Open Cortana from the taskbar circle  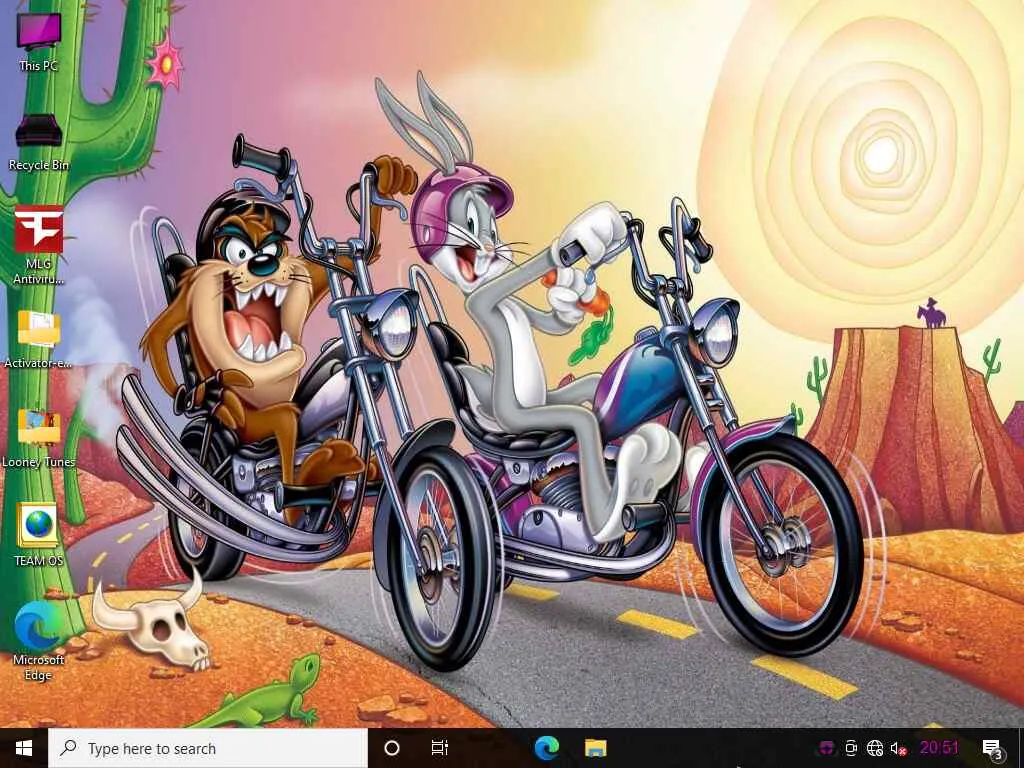tap(392, 748)
